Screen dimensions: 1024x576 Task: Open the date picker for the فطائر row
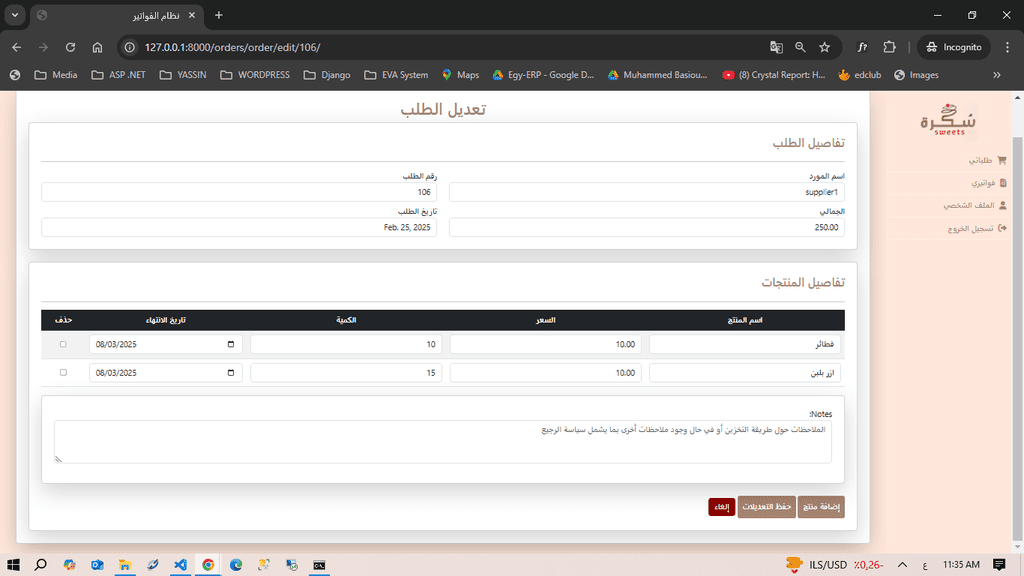231,344
